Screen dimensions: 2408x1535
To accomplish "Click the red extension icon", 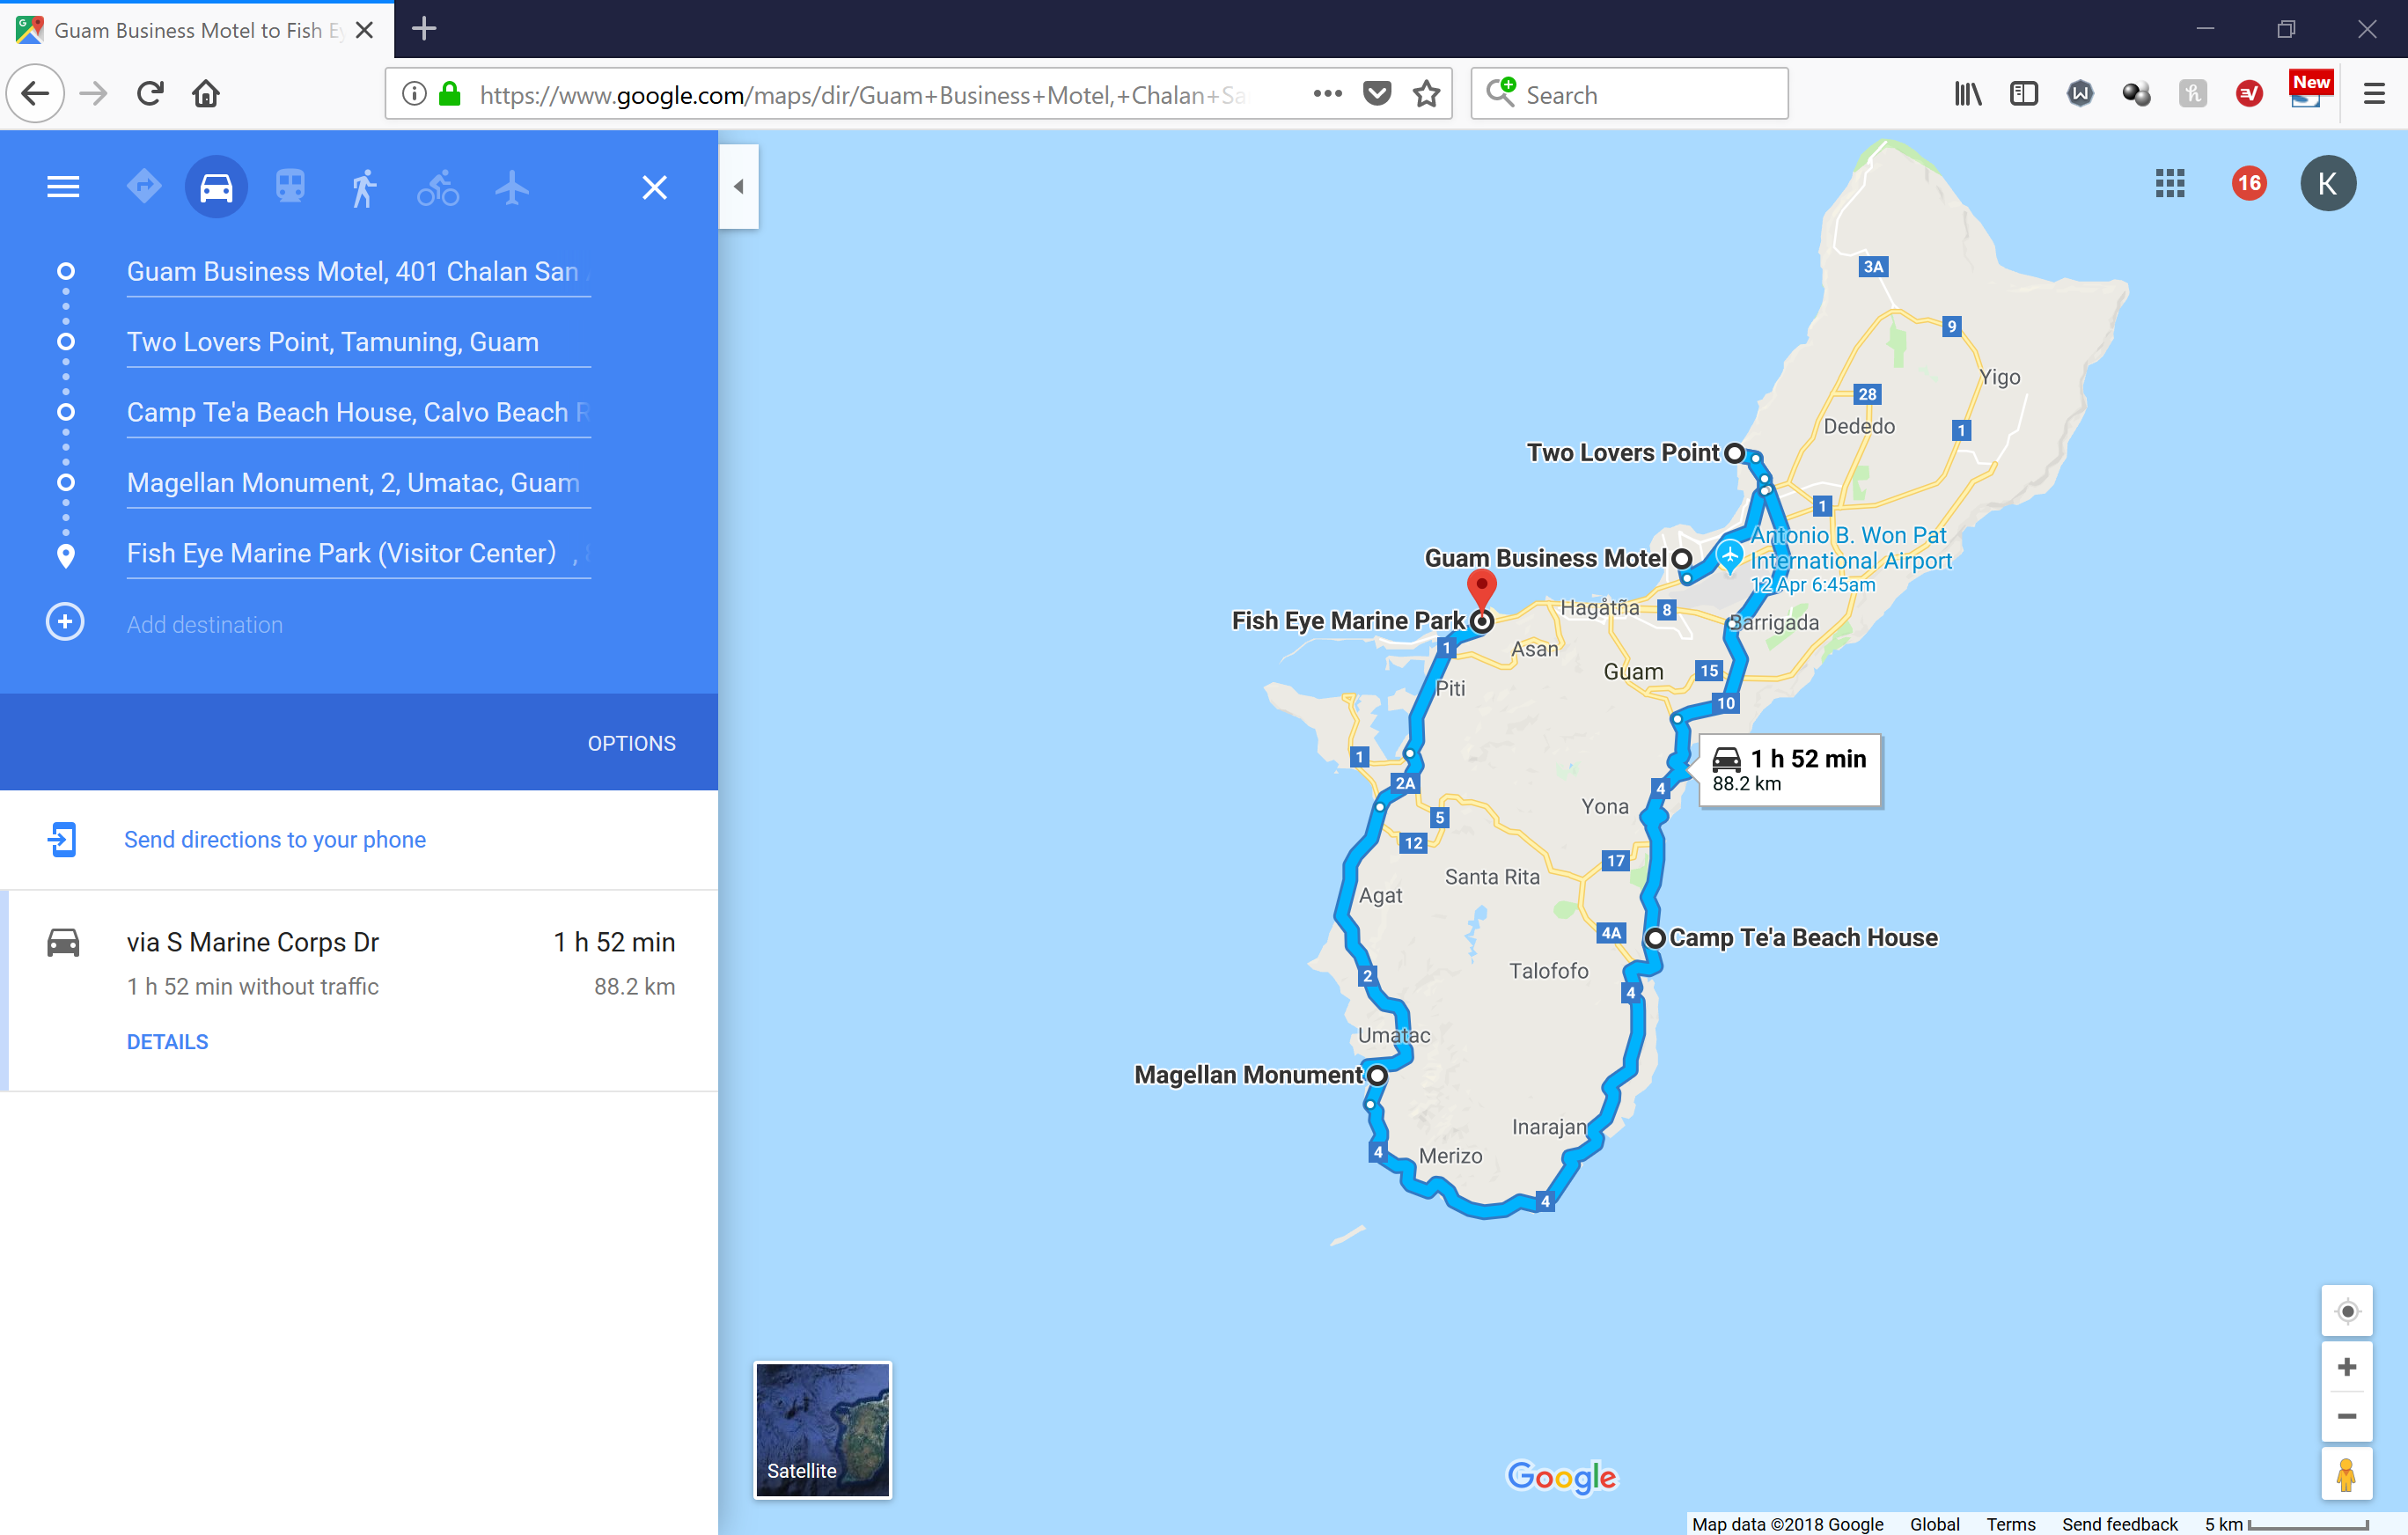I will click(x=2249, y=94).
